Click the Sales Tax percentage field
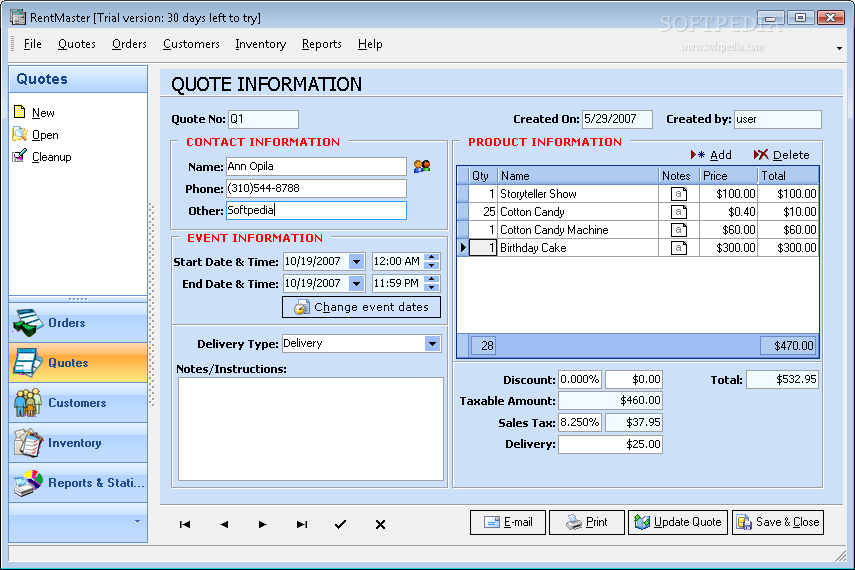 [x=580, y=422]
